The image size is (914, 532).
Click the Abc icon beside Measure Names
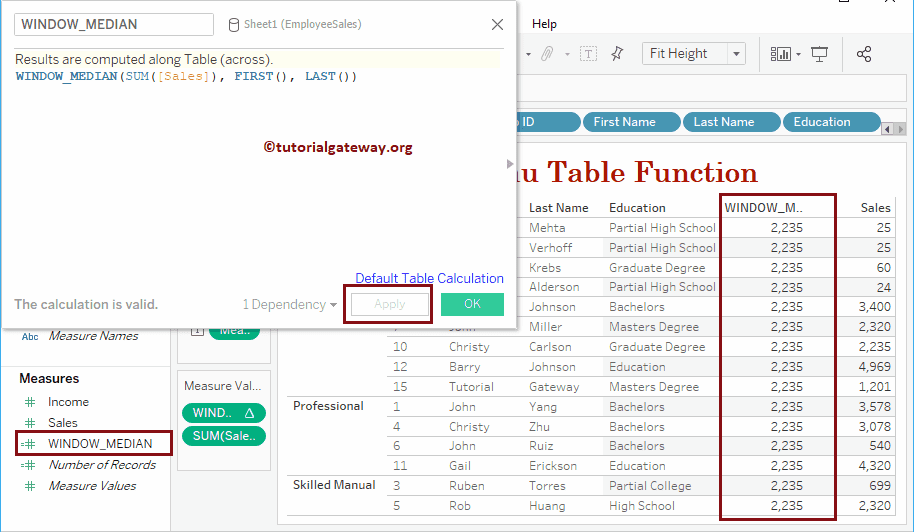[x=30, y=337]
